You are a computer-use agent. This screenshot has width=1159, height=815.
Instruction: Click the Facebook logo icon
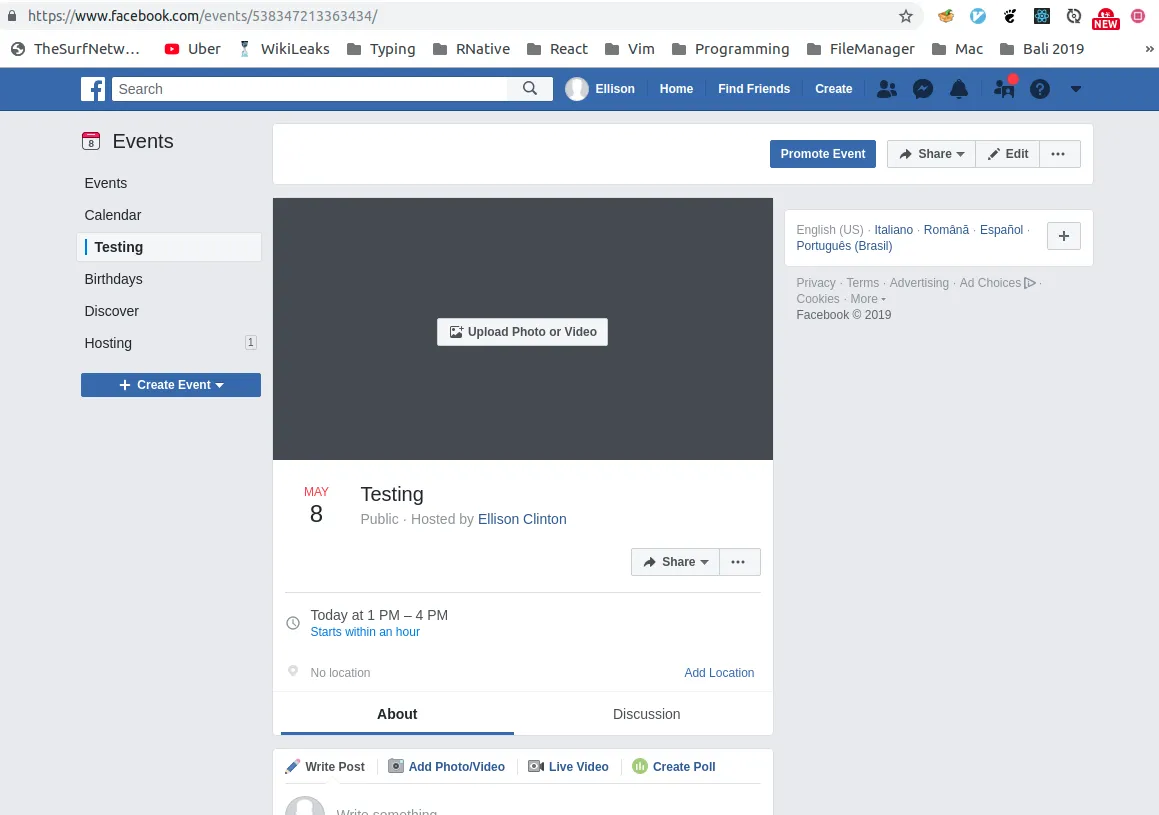[x=93, y=89]
